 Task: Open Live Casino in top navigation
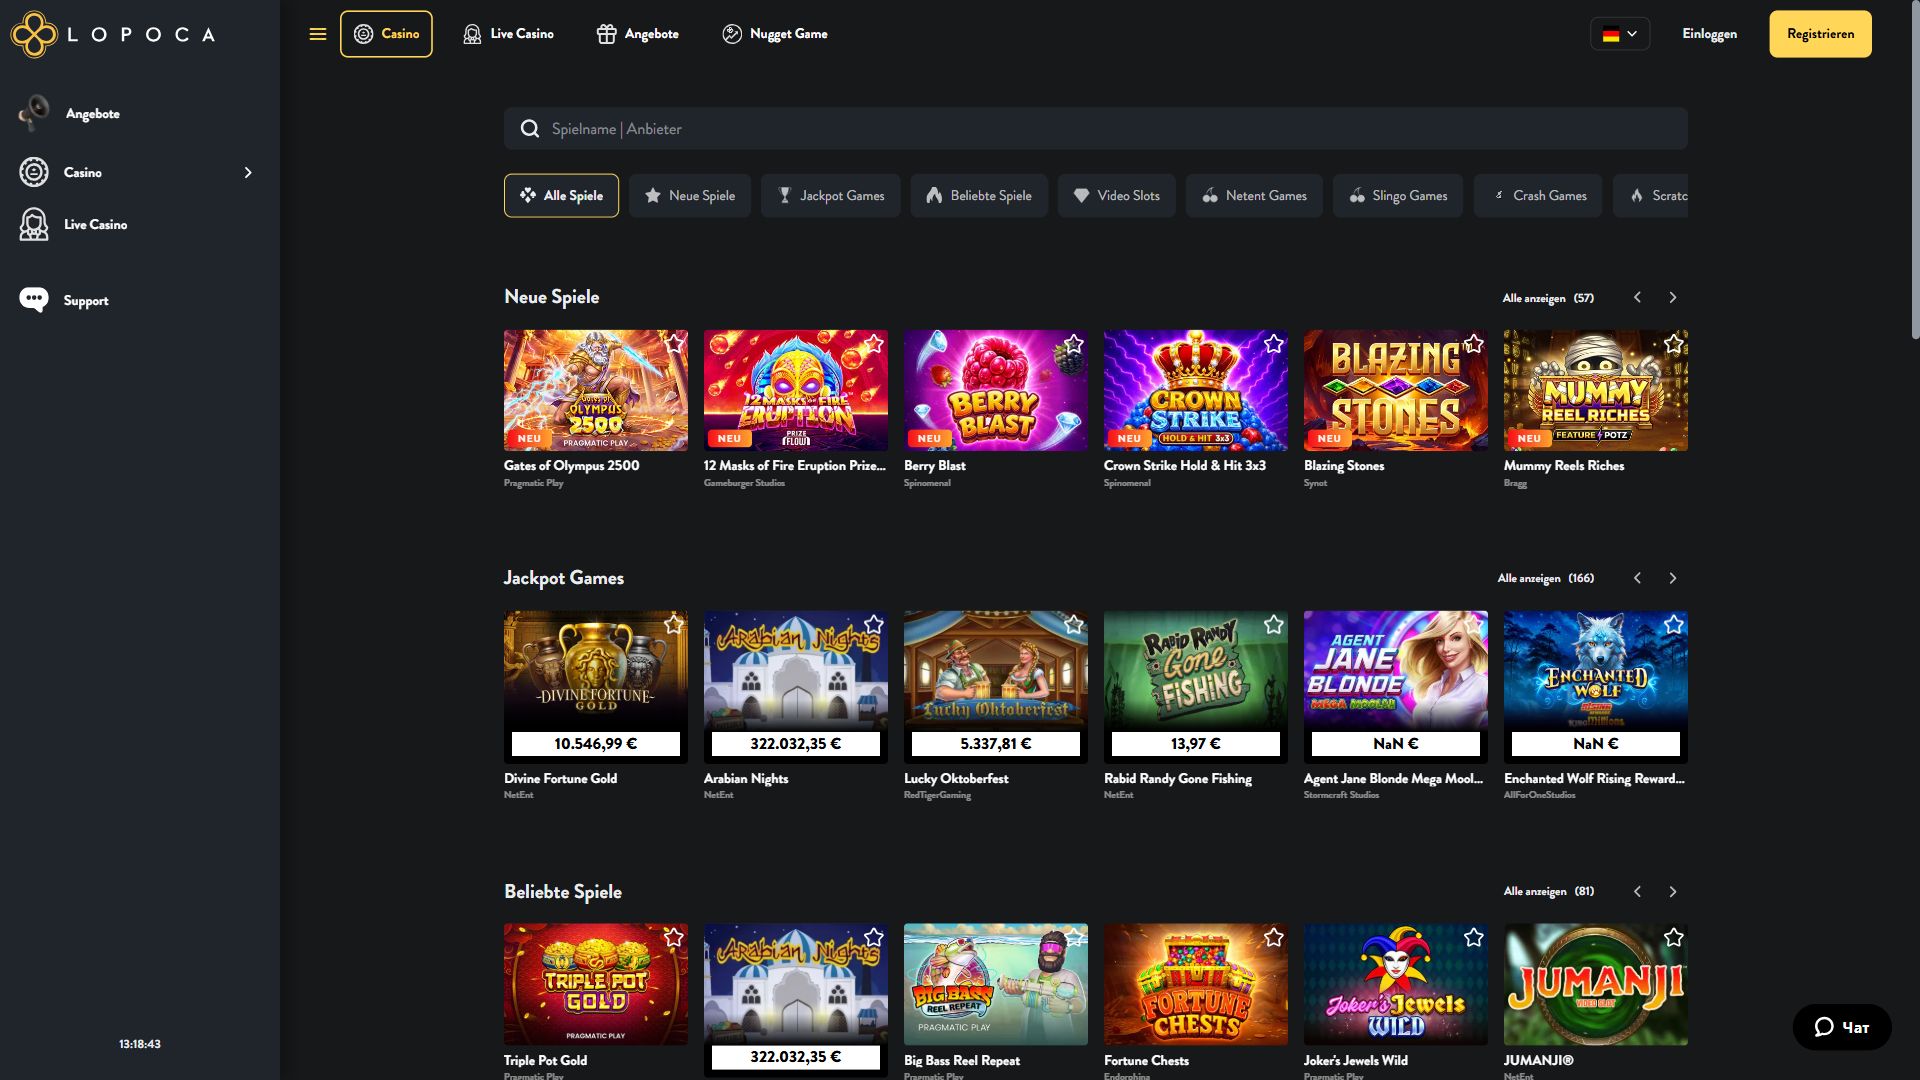[x=508, y=34]
